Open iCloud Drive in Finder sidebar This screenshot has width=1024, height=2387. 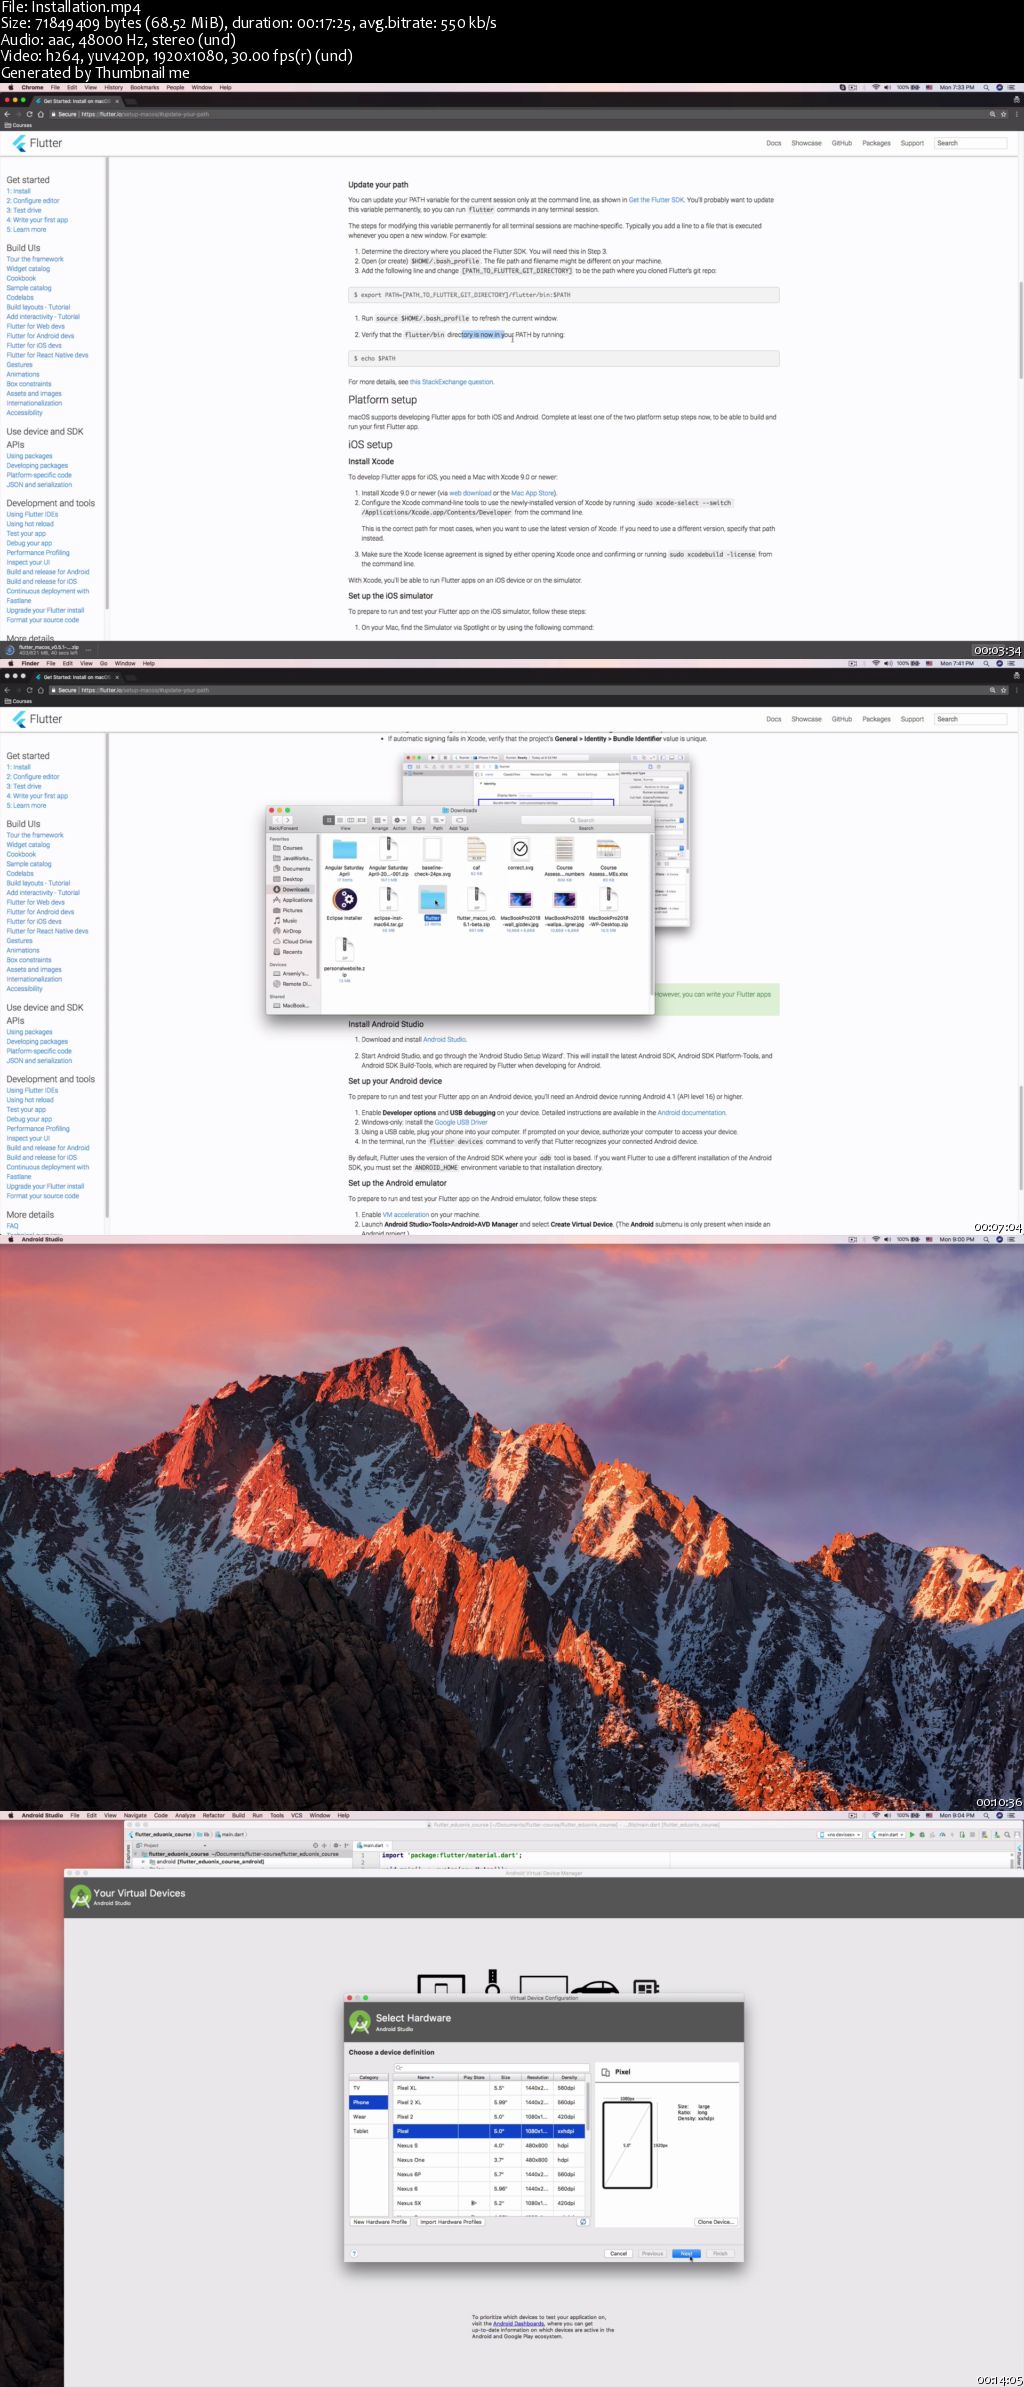pyautogui.click(x=296, y=941)
